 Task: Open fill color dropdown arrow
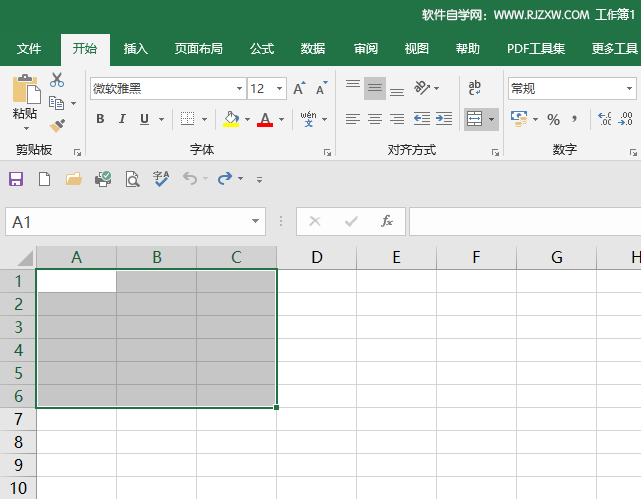247,119
